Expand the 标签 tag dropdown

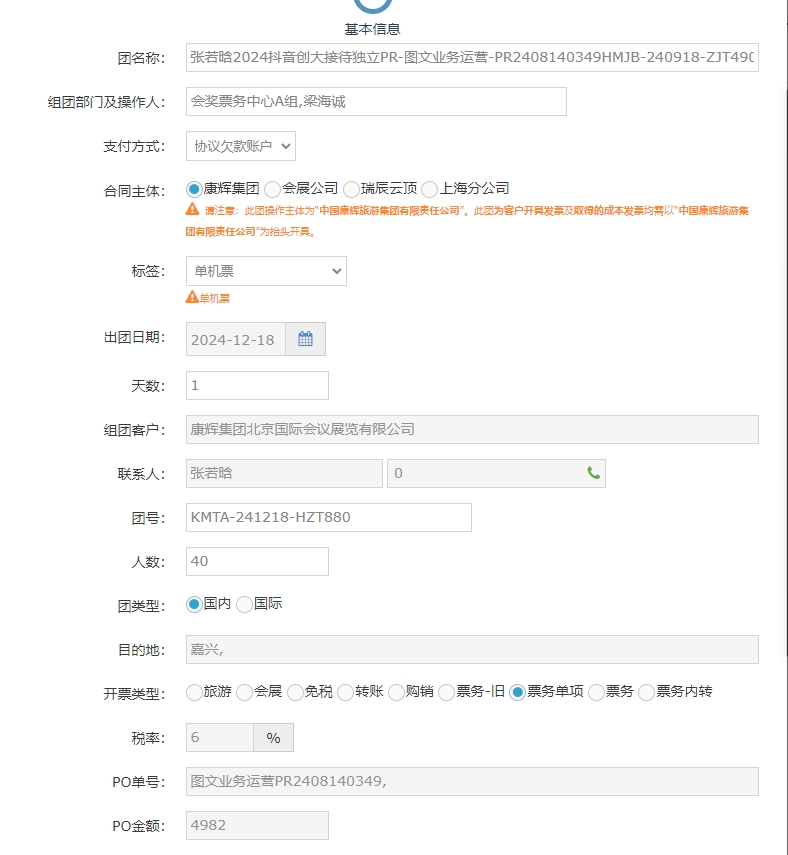click(x=266, y=271)
